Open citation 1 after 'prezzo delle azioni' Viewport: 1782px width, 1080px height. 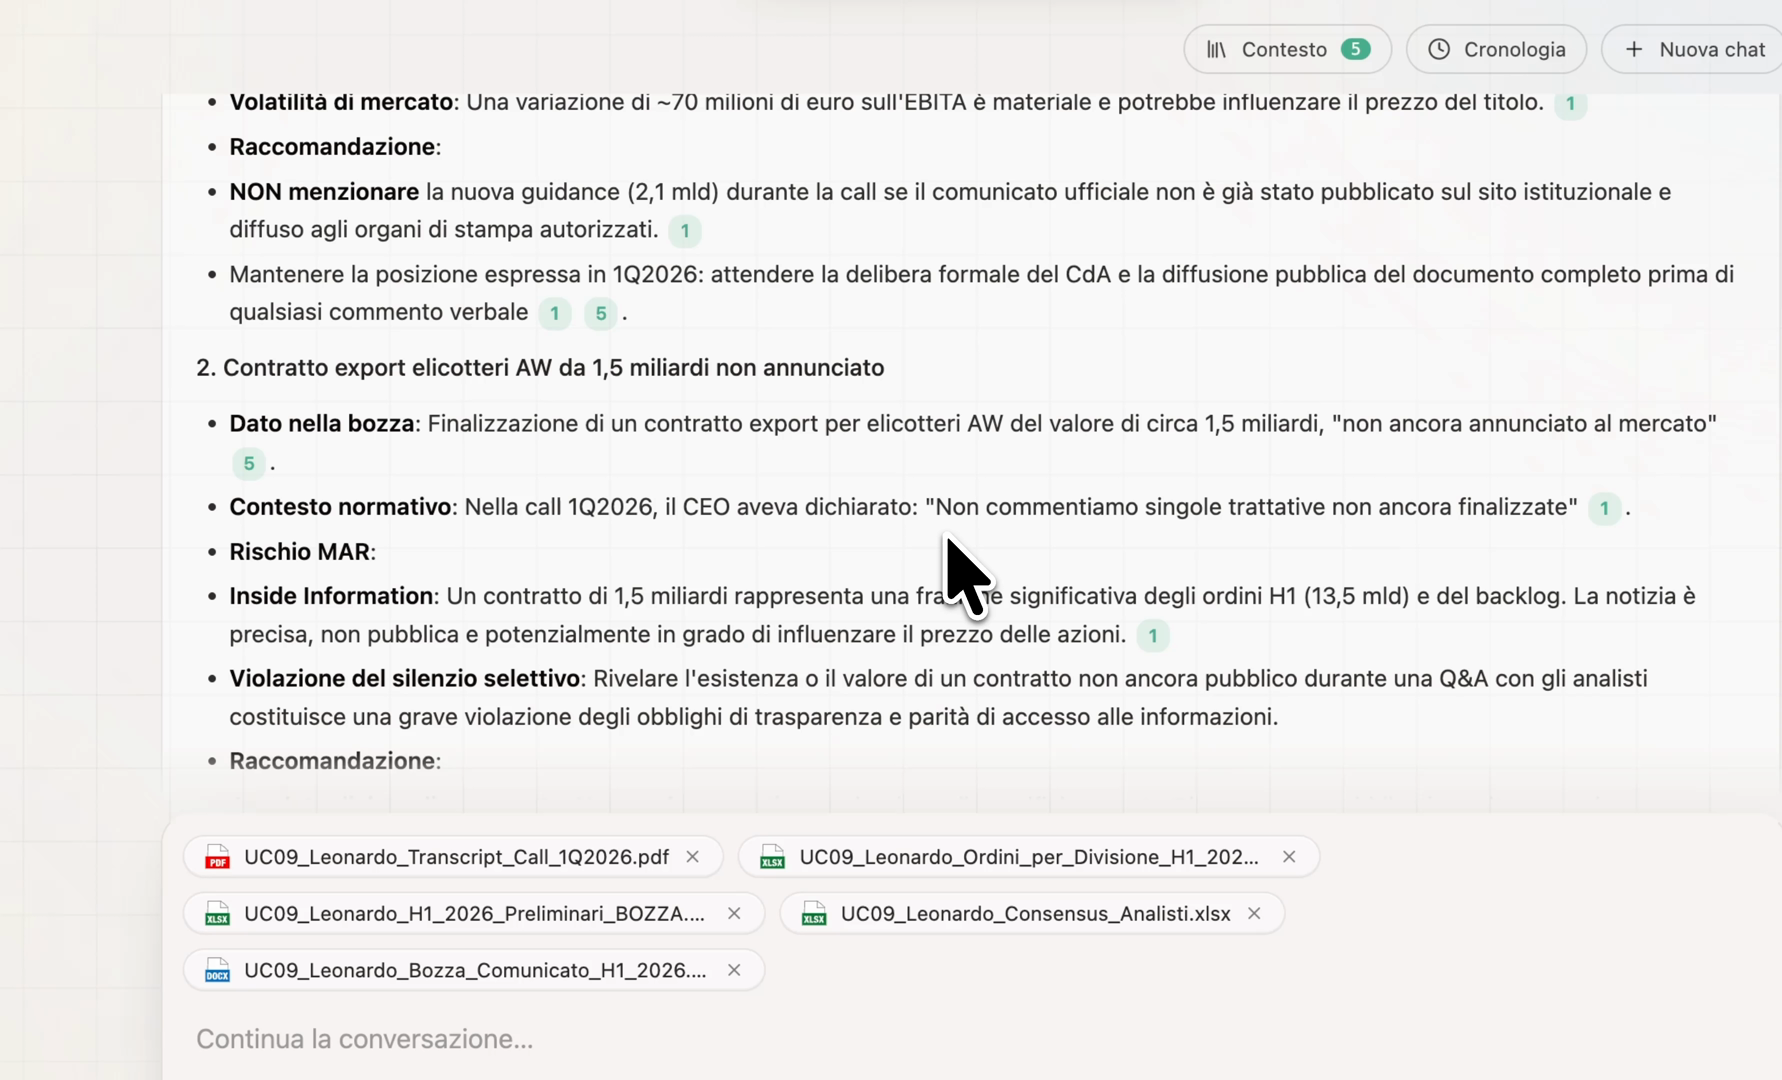[x=1153, y=635]
